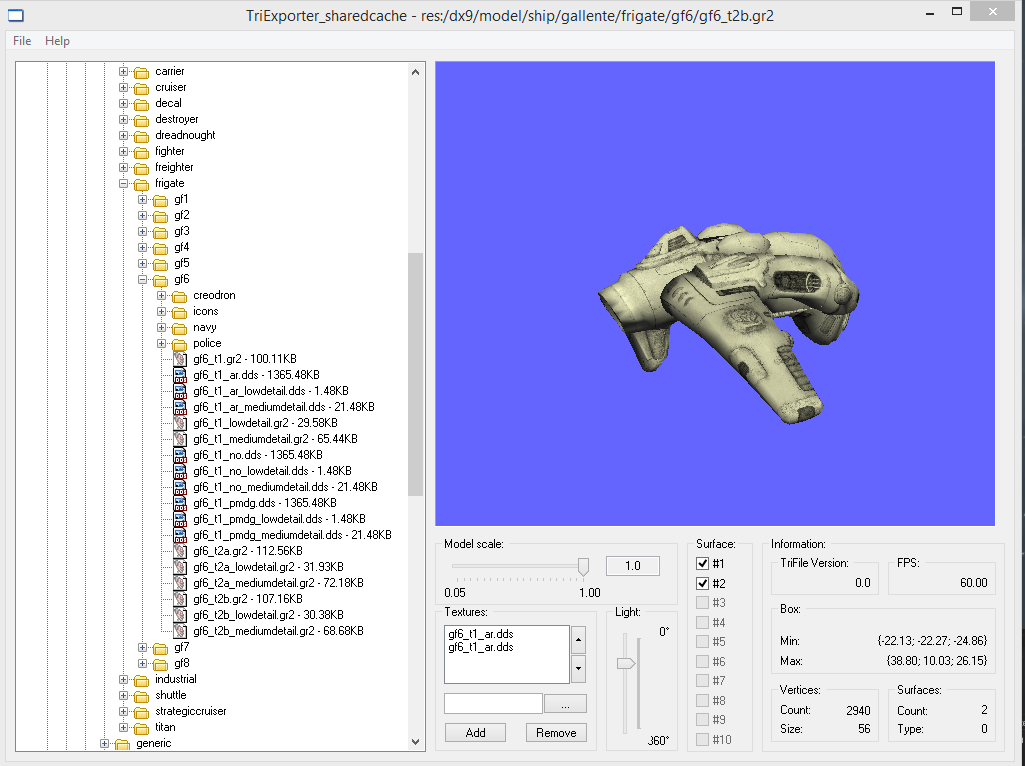1025x766 pixels.
Task: Toggle the surface #4 checkbox
Action: coord(703,622)
